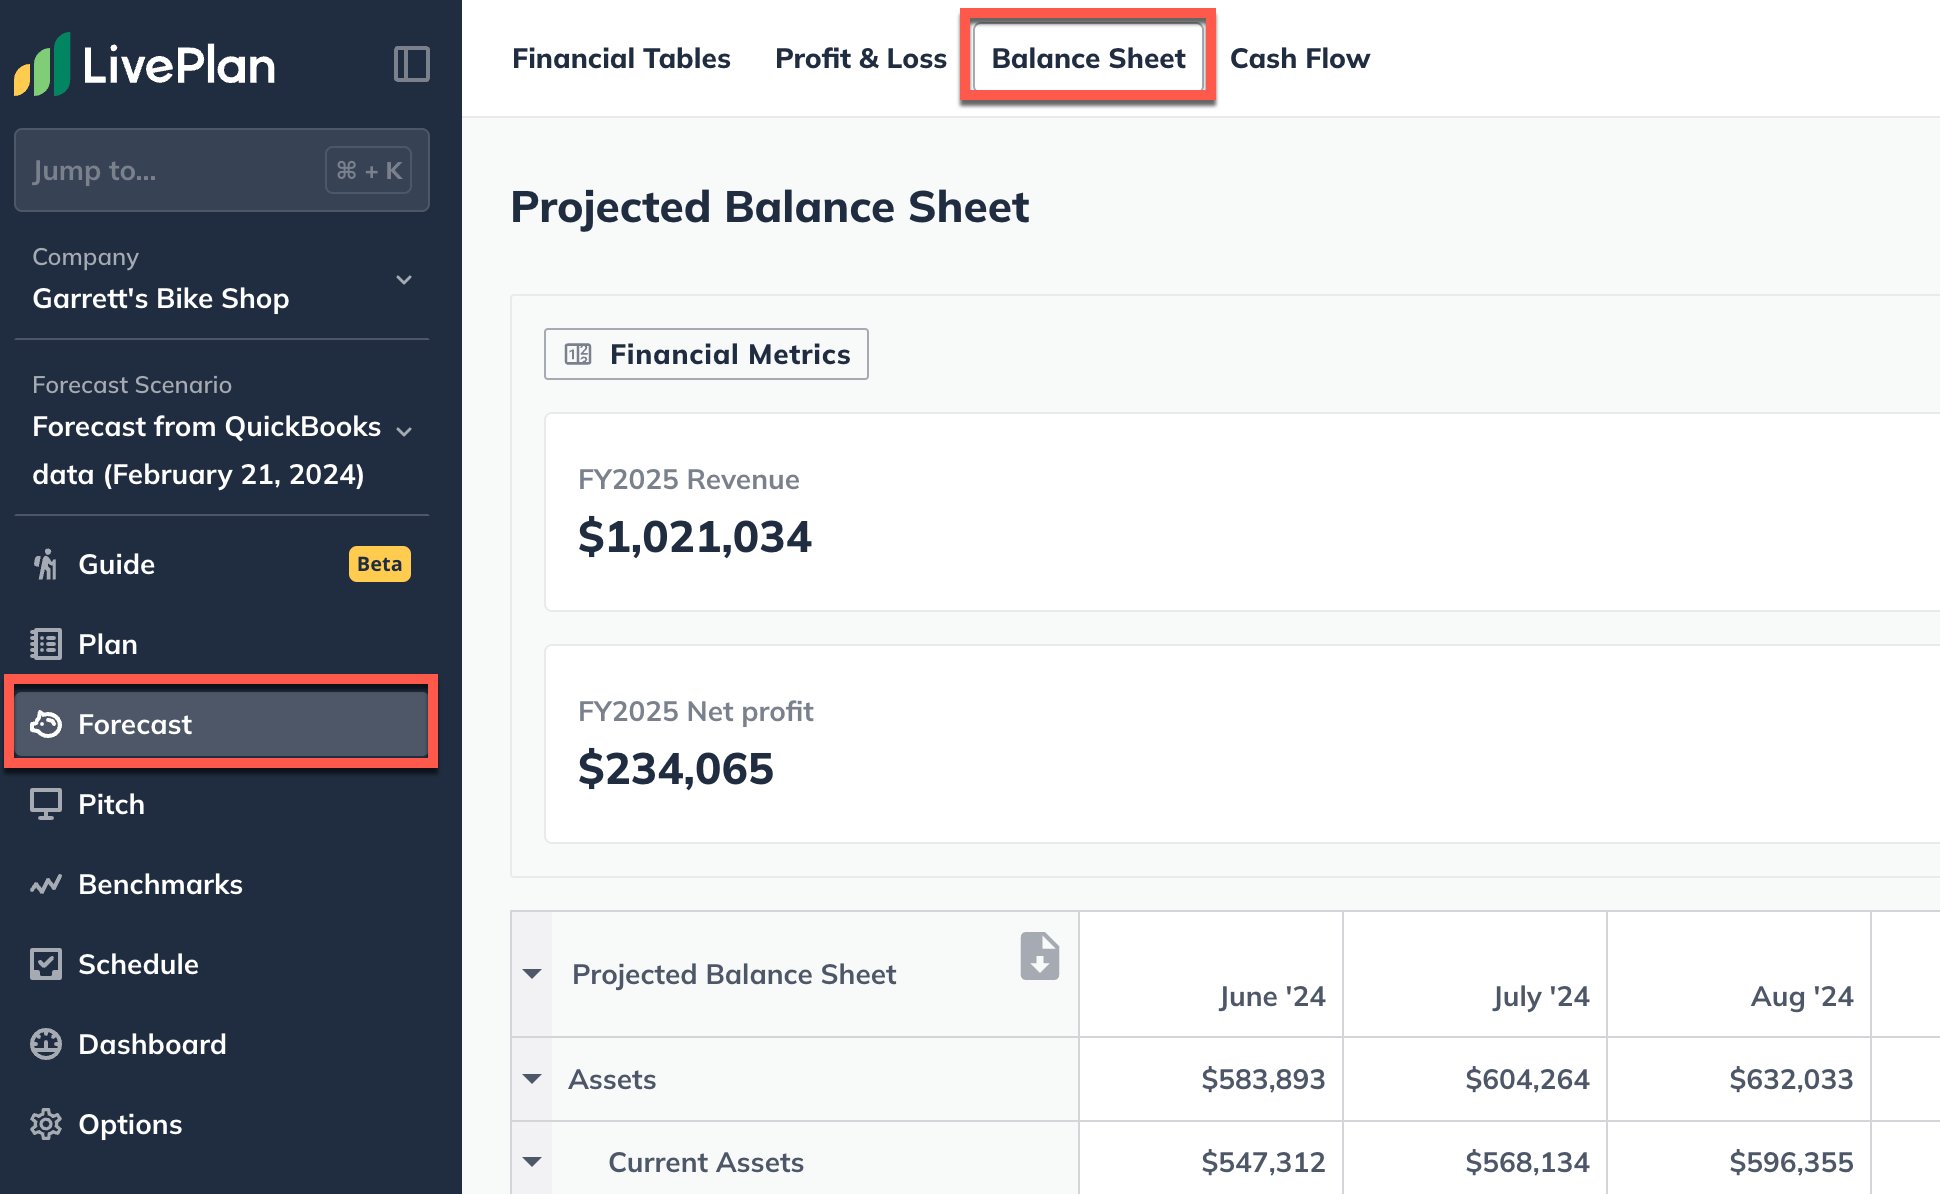Click the Plan notebook icon
This screenshot has height=1194, width=1940.
[46, 644]
